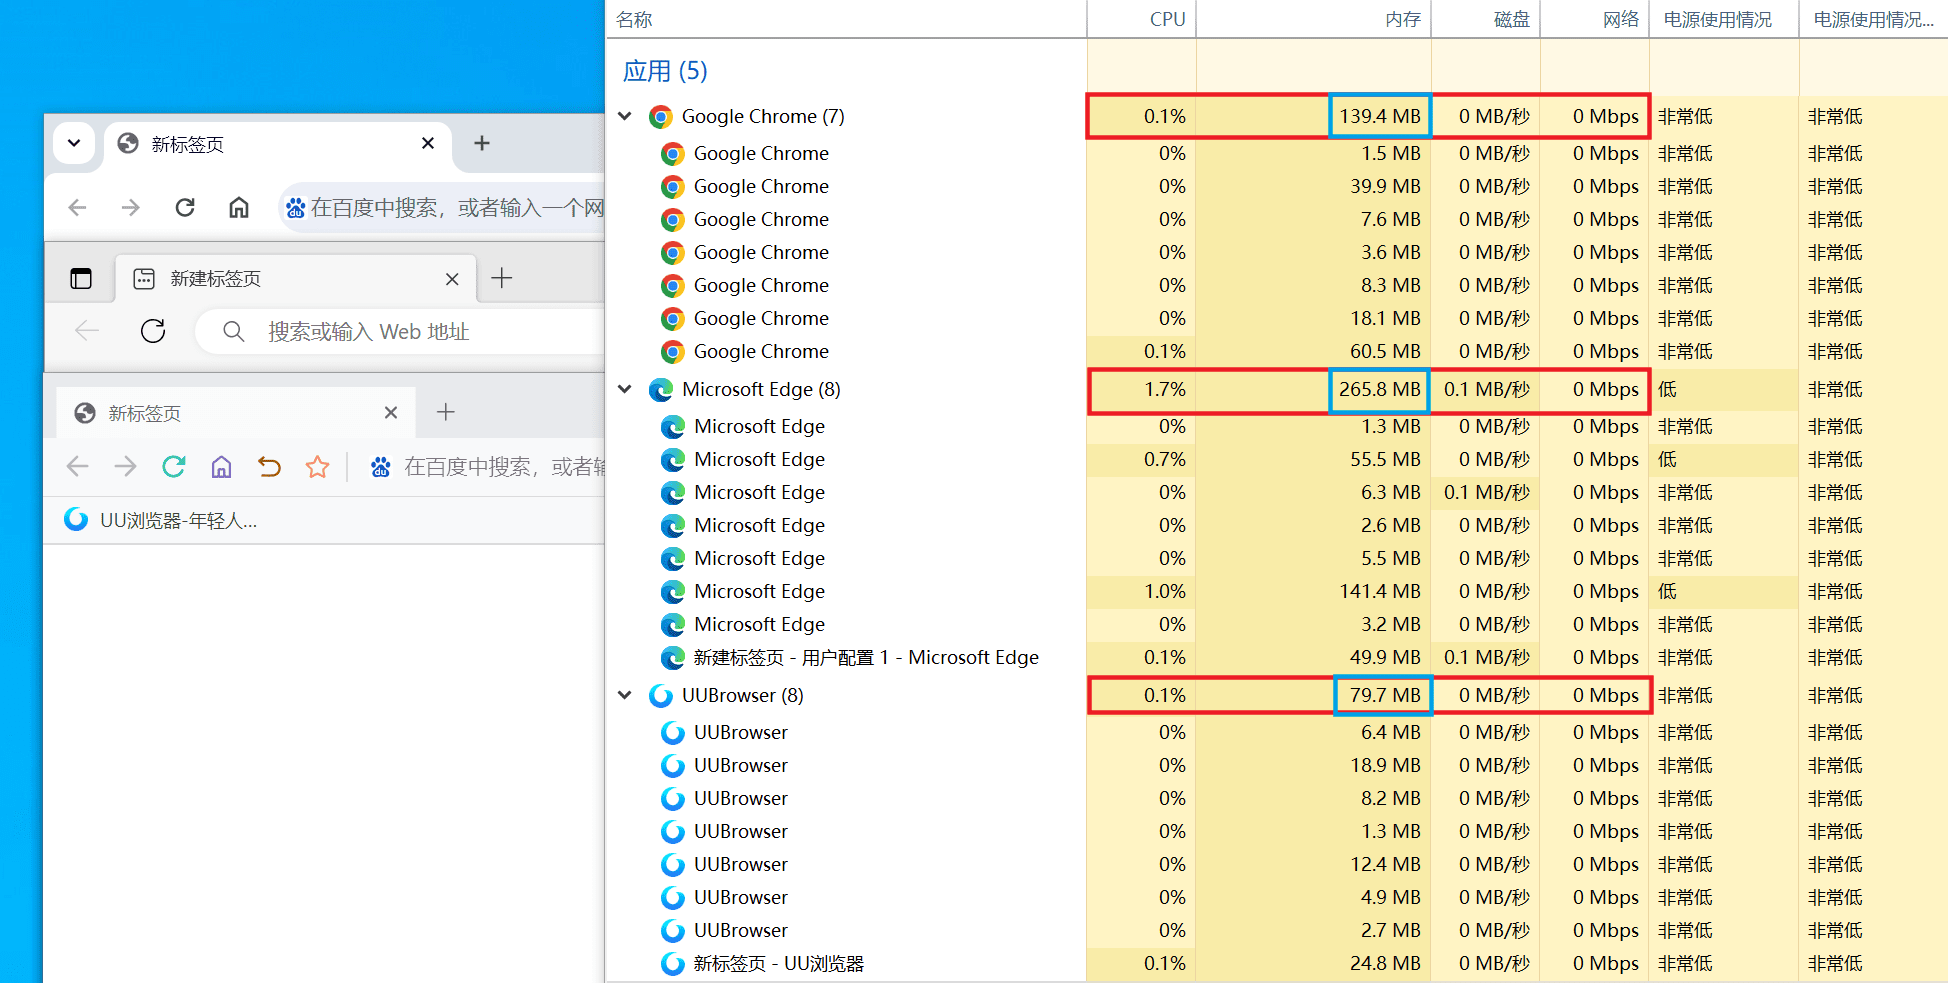Collapse the Microsoft Edge (8) process group
This screenshot has height=983, width=1948.
[625, 389]
